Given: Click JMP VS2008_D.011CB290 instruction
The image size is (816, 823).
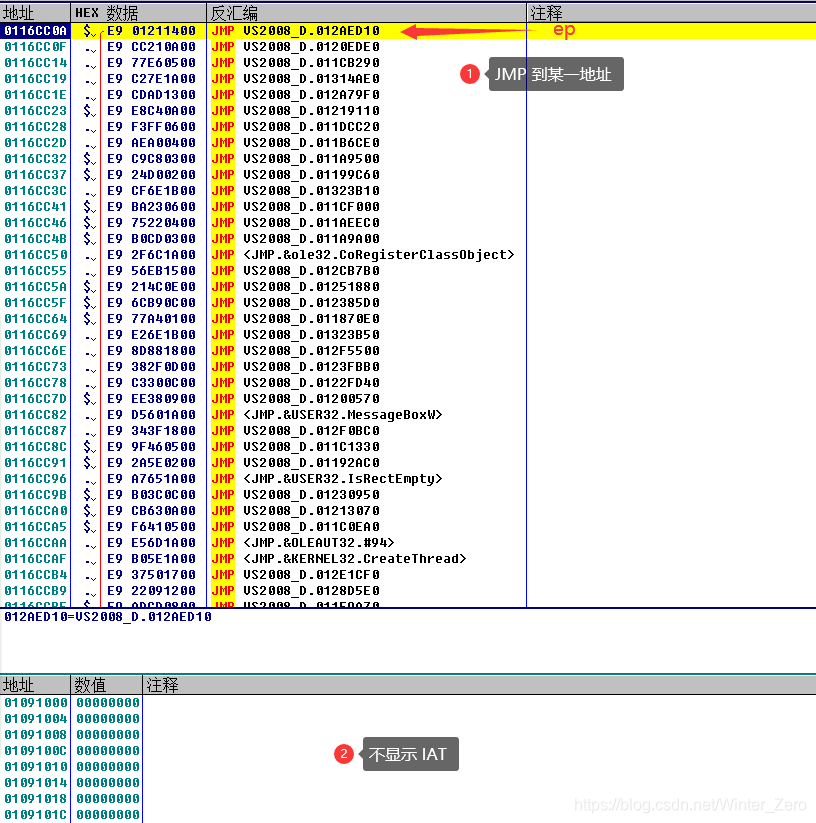Looking at the screenshot, I should [x=295, y=63].
